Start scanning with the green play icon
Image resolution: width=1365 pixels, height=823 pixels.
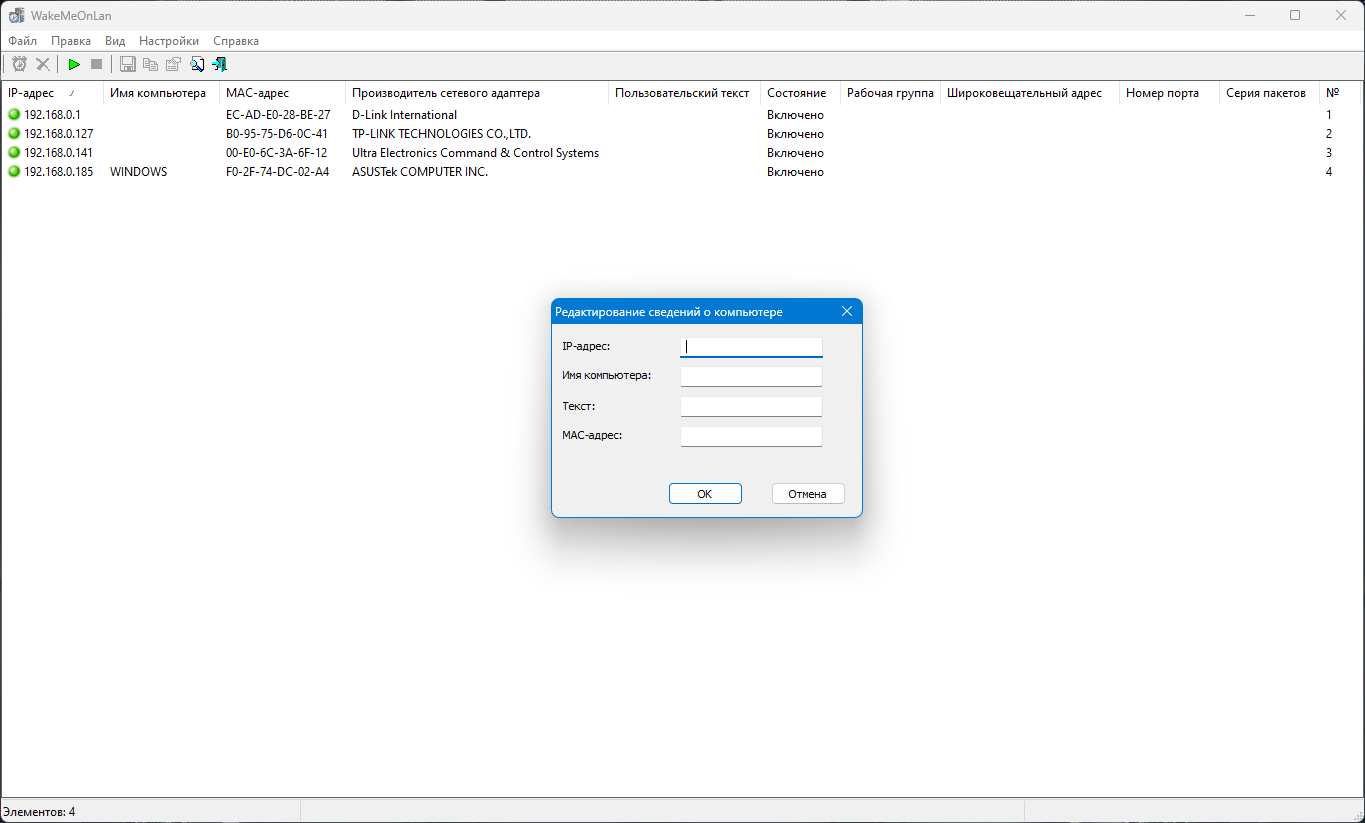(74, 64)
